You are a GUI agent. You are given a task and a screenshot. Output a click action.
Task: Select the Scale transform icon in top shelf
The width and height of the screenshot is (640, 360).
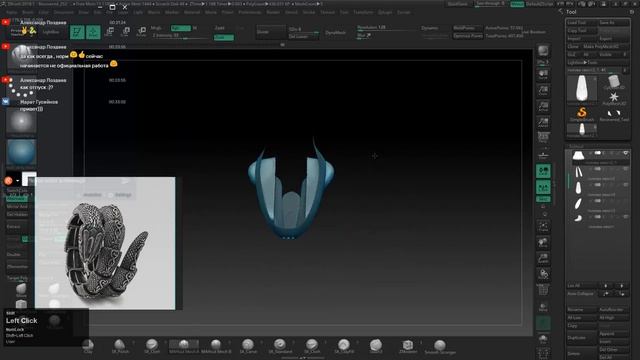pos(126,32)
